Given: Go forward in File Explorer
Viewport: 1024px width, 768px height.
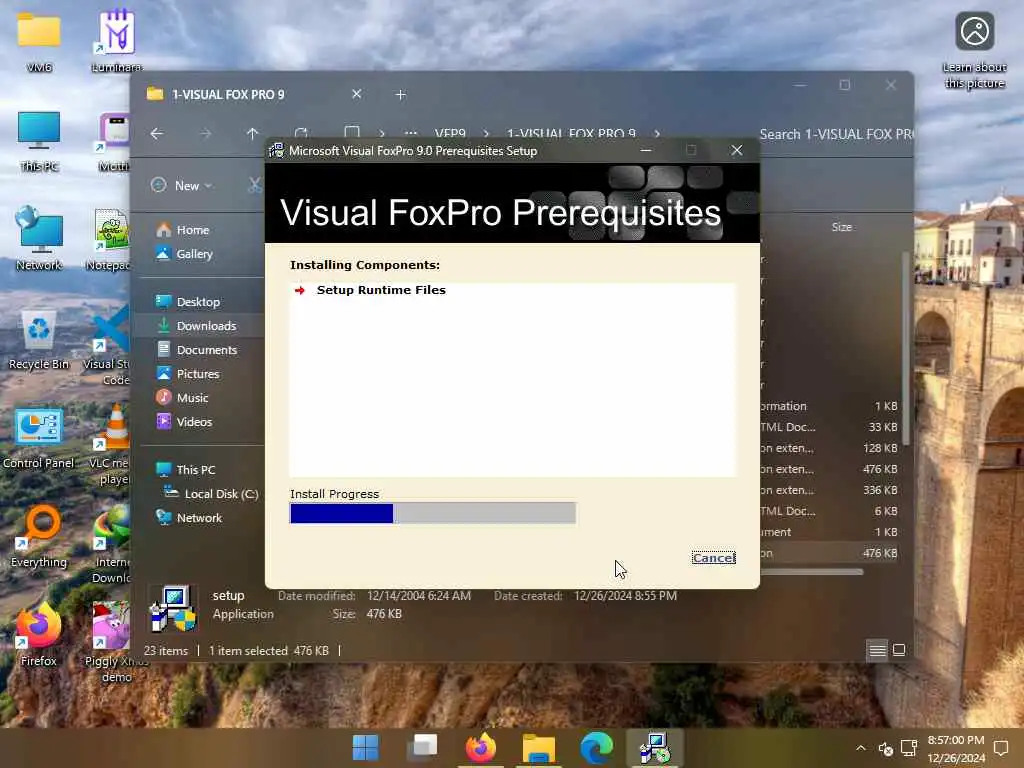Looking at the screenshot, I should pyautogui.click(x=205, y=134).
